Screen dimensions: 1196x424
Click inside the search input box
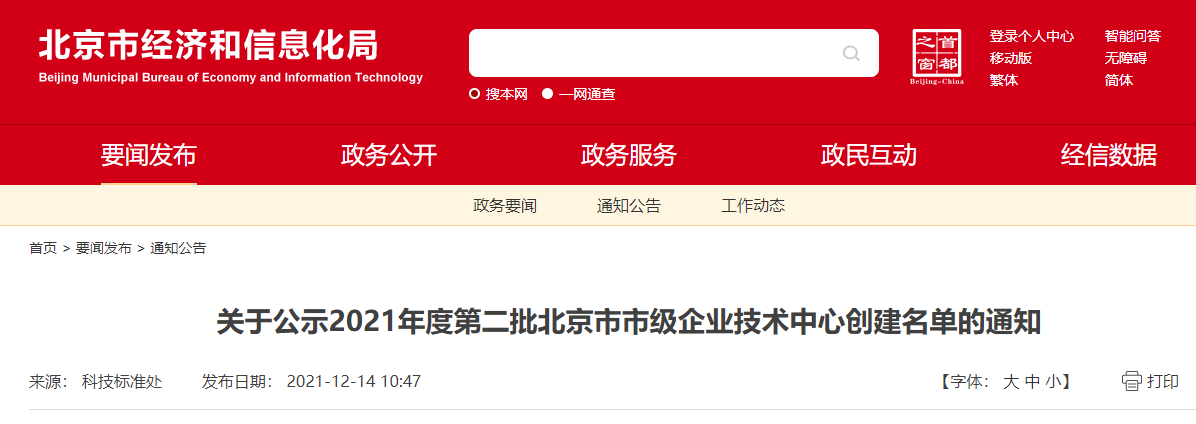[652, 53]
